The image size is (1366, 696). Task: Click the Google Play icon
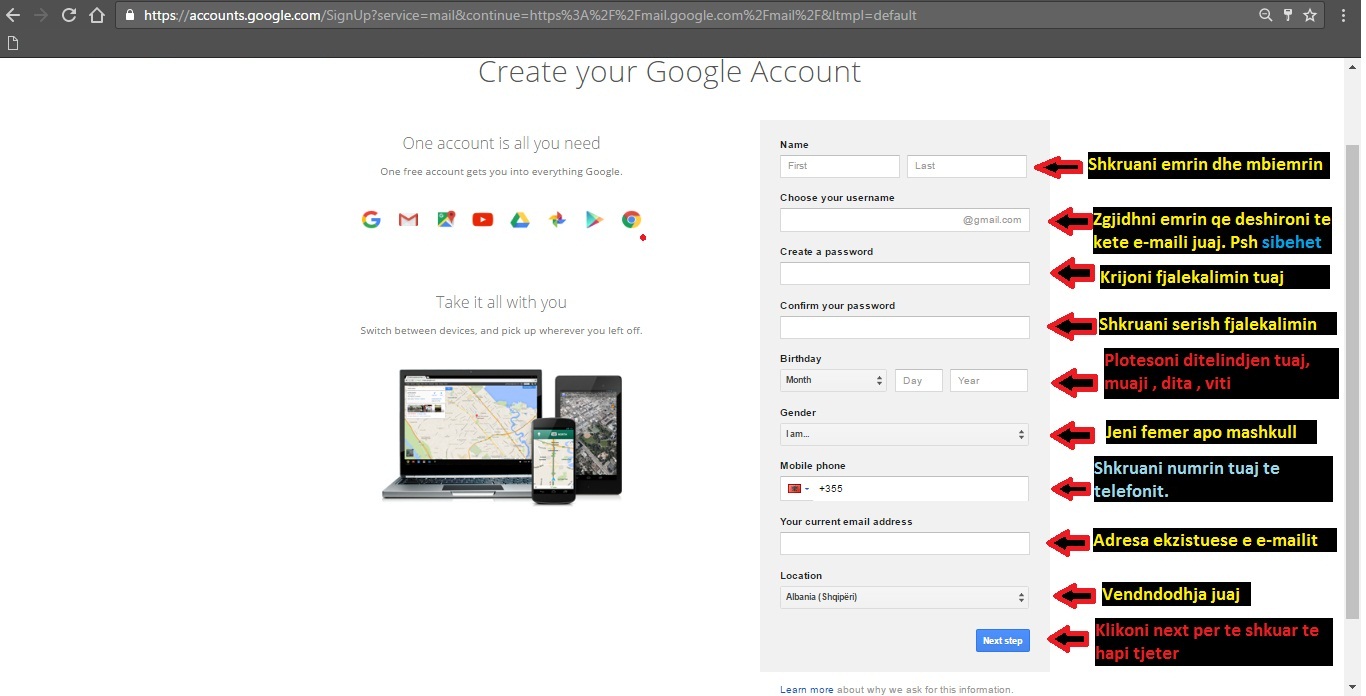point(595,219)
